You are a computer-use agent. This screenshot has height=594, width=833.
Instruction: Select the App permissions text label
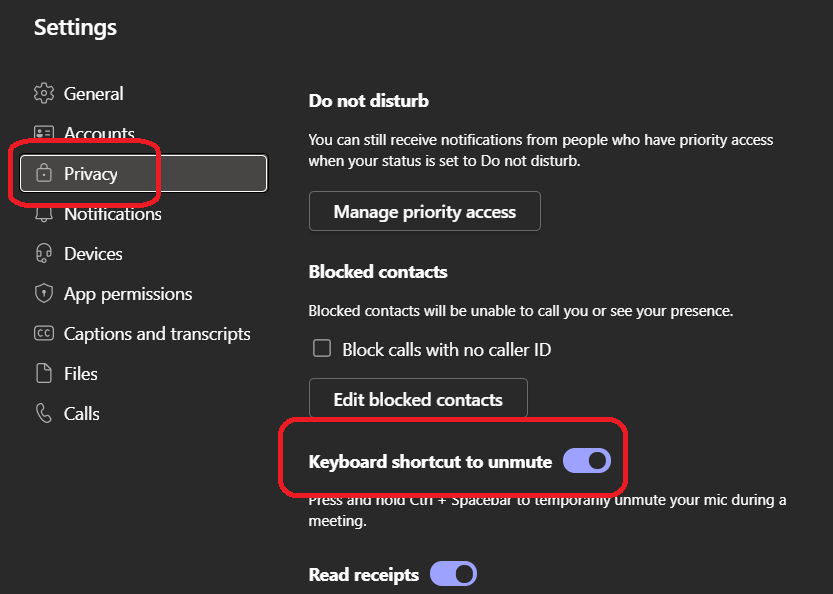(x=128, y=294)
